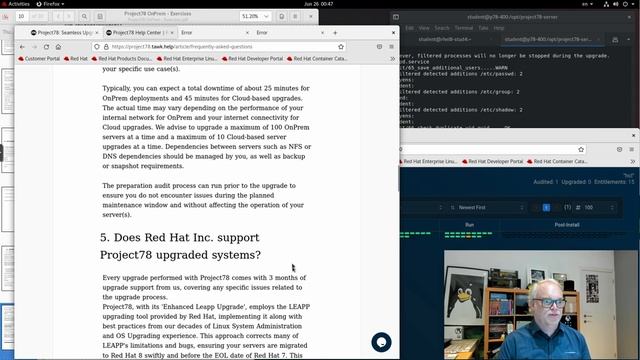The height and width of the screenshot is (360, 640).
Task: Select the second Error tab
Action: click(290, 33)
